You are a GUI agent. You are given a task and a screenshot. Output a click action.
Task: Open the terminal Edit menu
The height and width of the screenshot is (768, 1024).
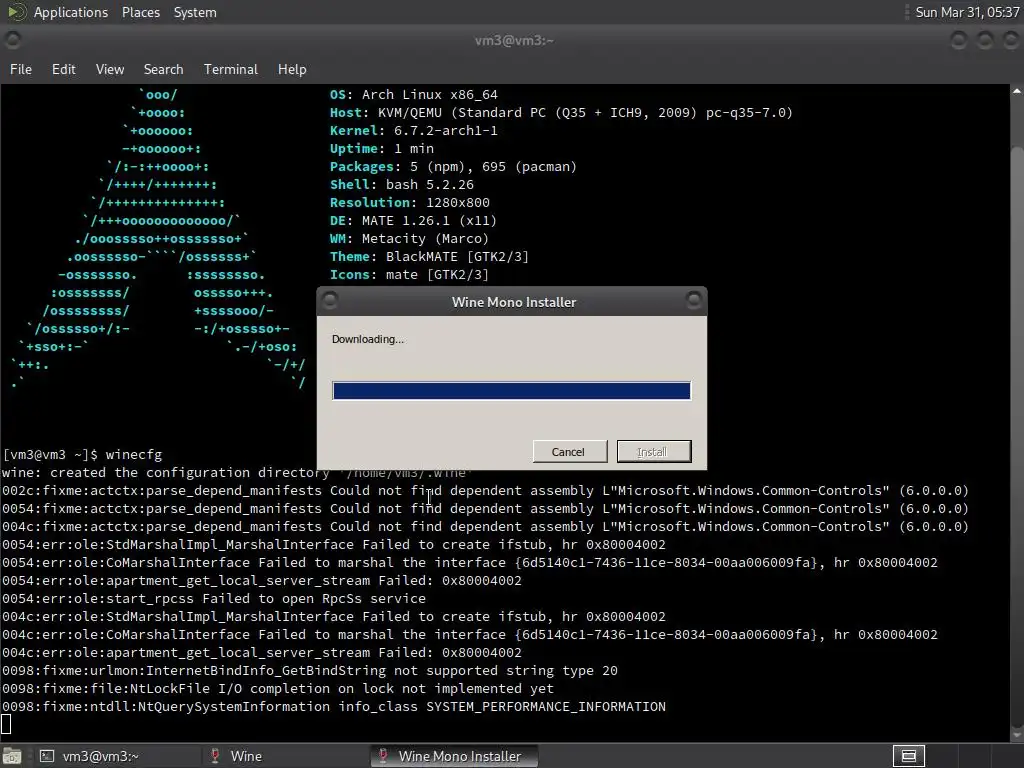click(x=63, y=69)
